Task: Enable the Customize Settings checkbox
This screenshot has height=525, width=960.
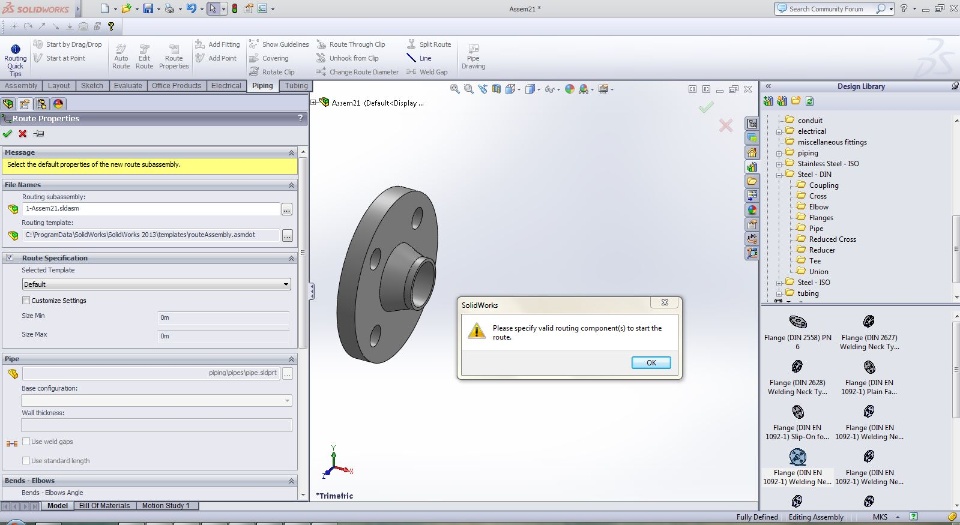Action: point(26,300)
